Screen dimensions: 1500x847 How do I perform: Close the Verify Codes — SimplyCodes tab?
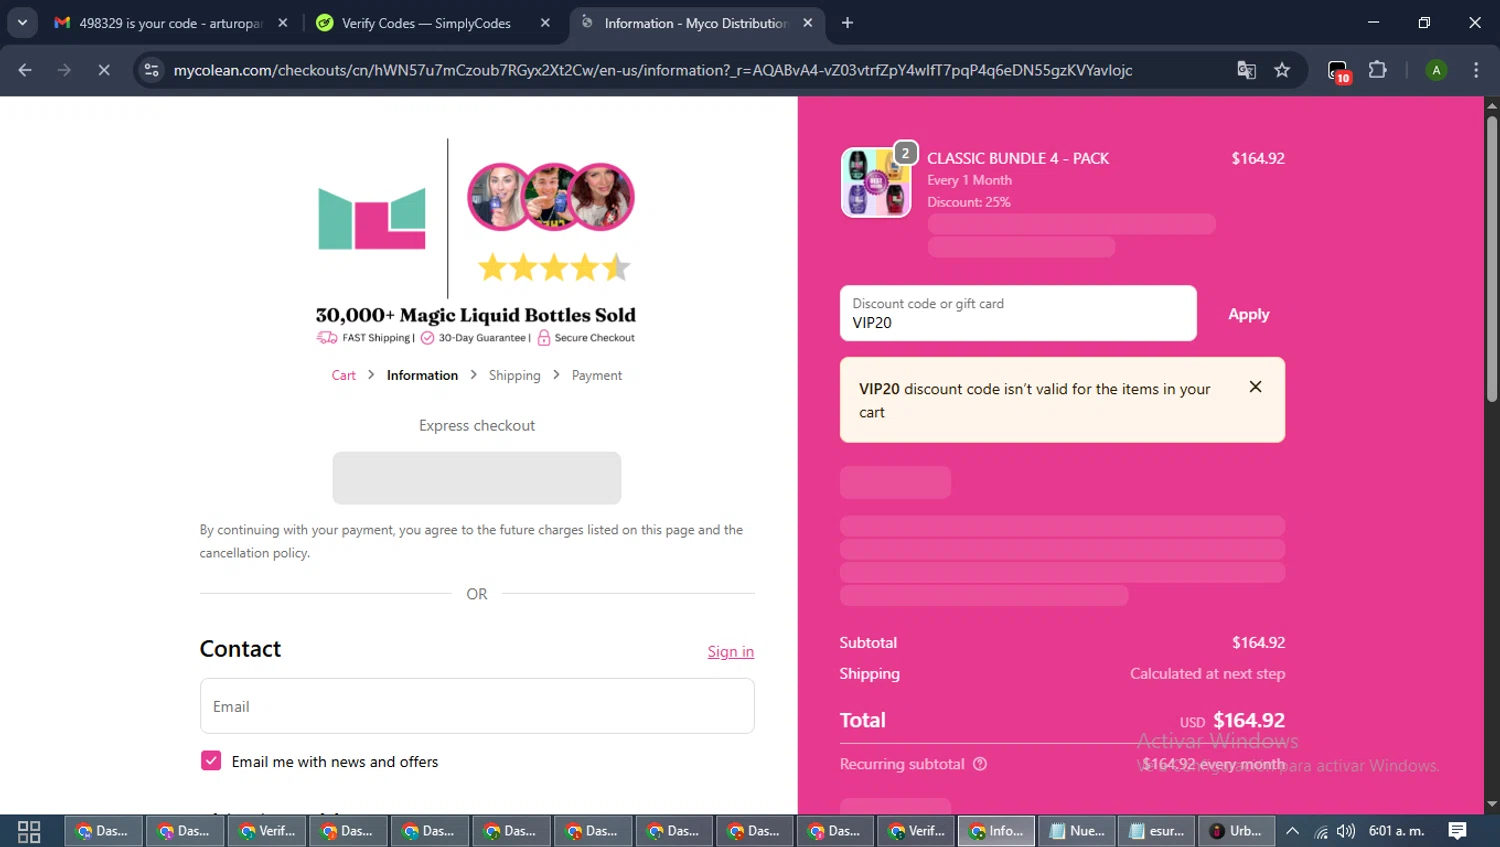pyautogui.click(x=545, y=23)
